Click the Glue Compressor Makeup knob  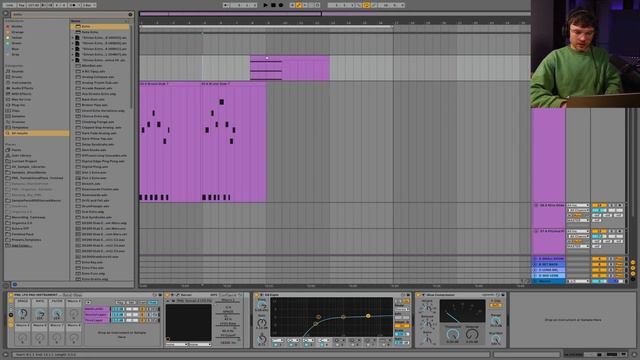(x=472, y=334)
